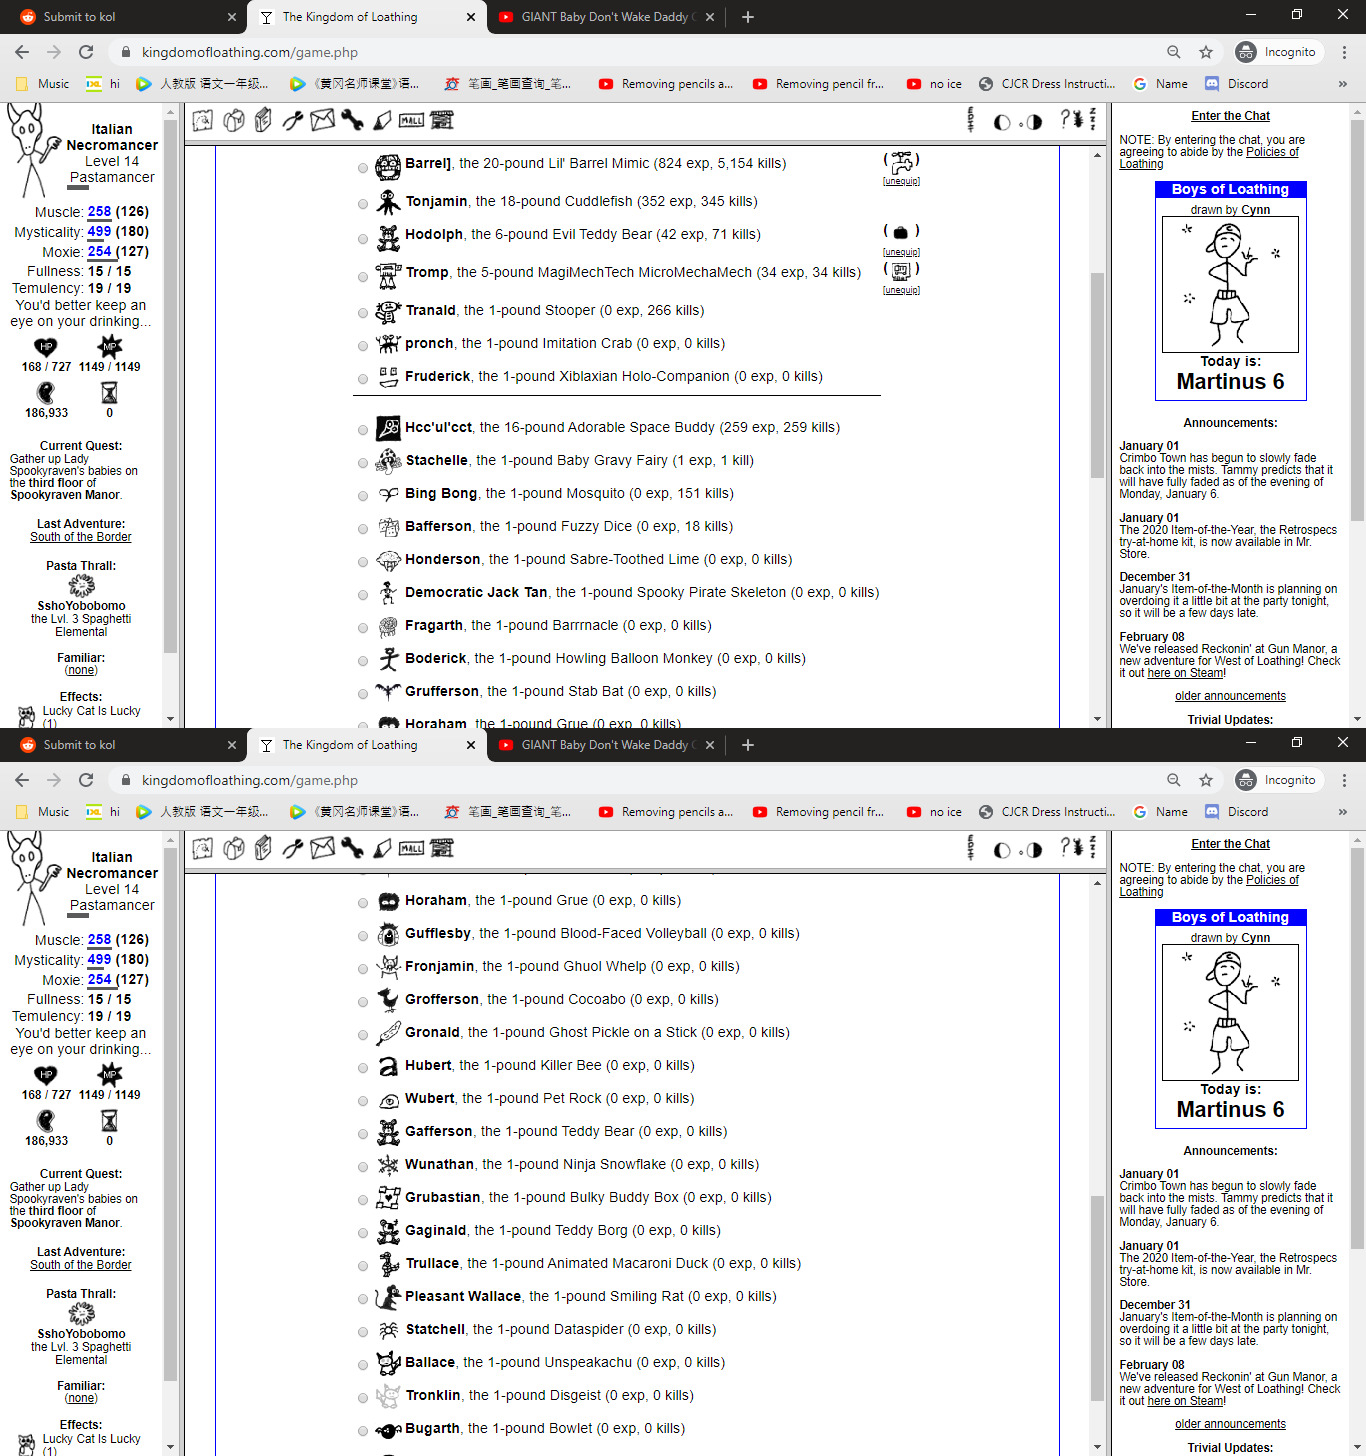The width and height of the screenshot is (1366, 1456).
Task: Click the vertical EDIT icon in top window
Action: [971, 120]
